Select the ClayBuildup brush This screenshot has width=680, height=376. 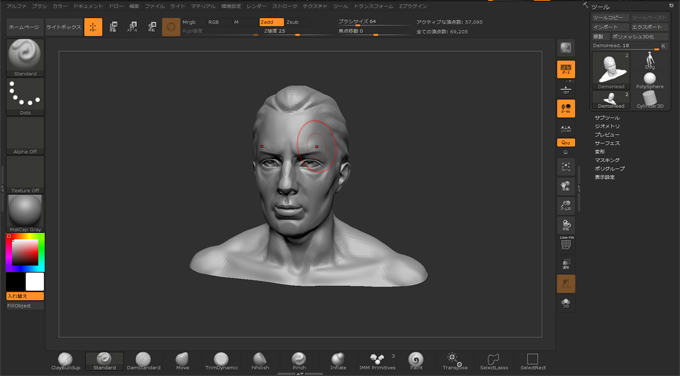coord(65,361)
